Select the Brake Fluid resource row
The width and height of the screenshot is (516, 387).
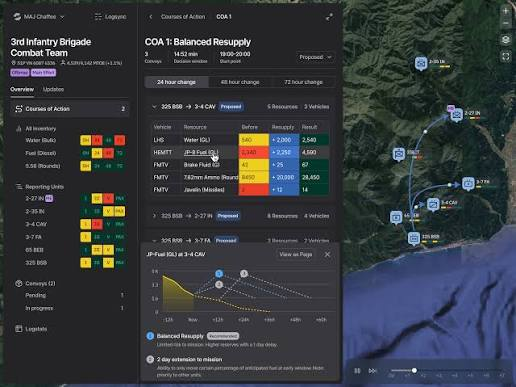(240, 165)
